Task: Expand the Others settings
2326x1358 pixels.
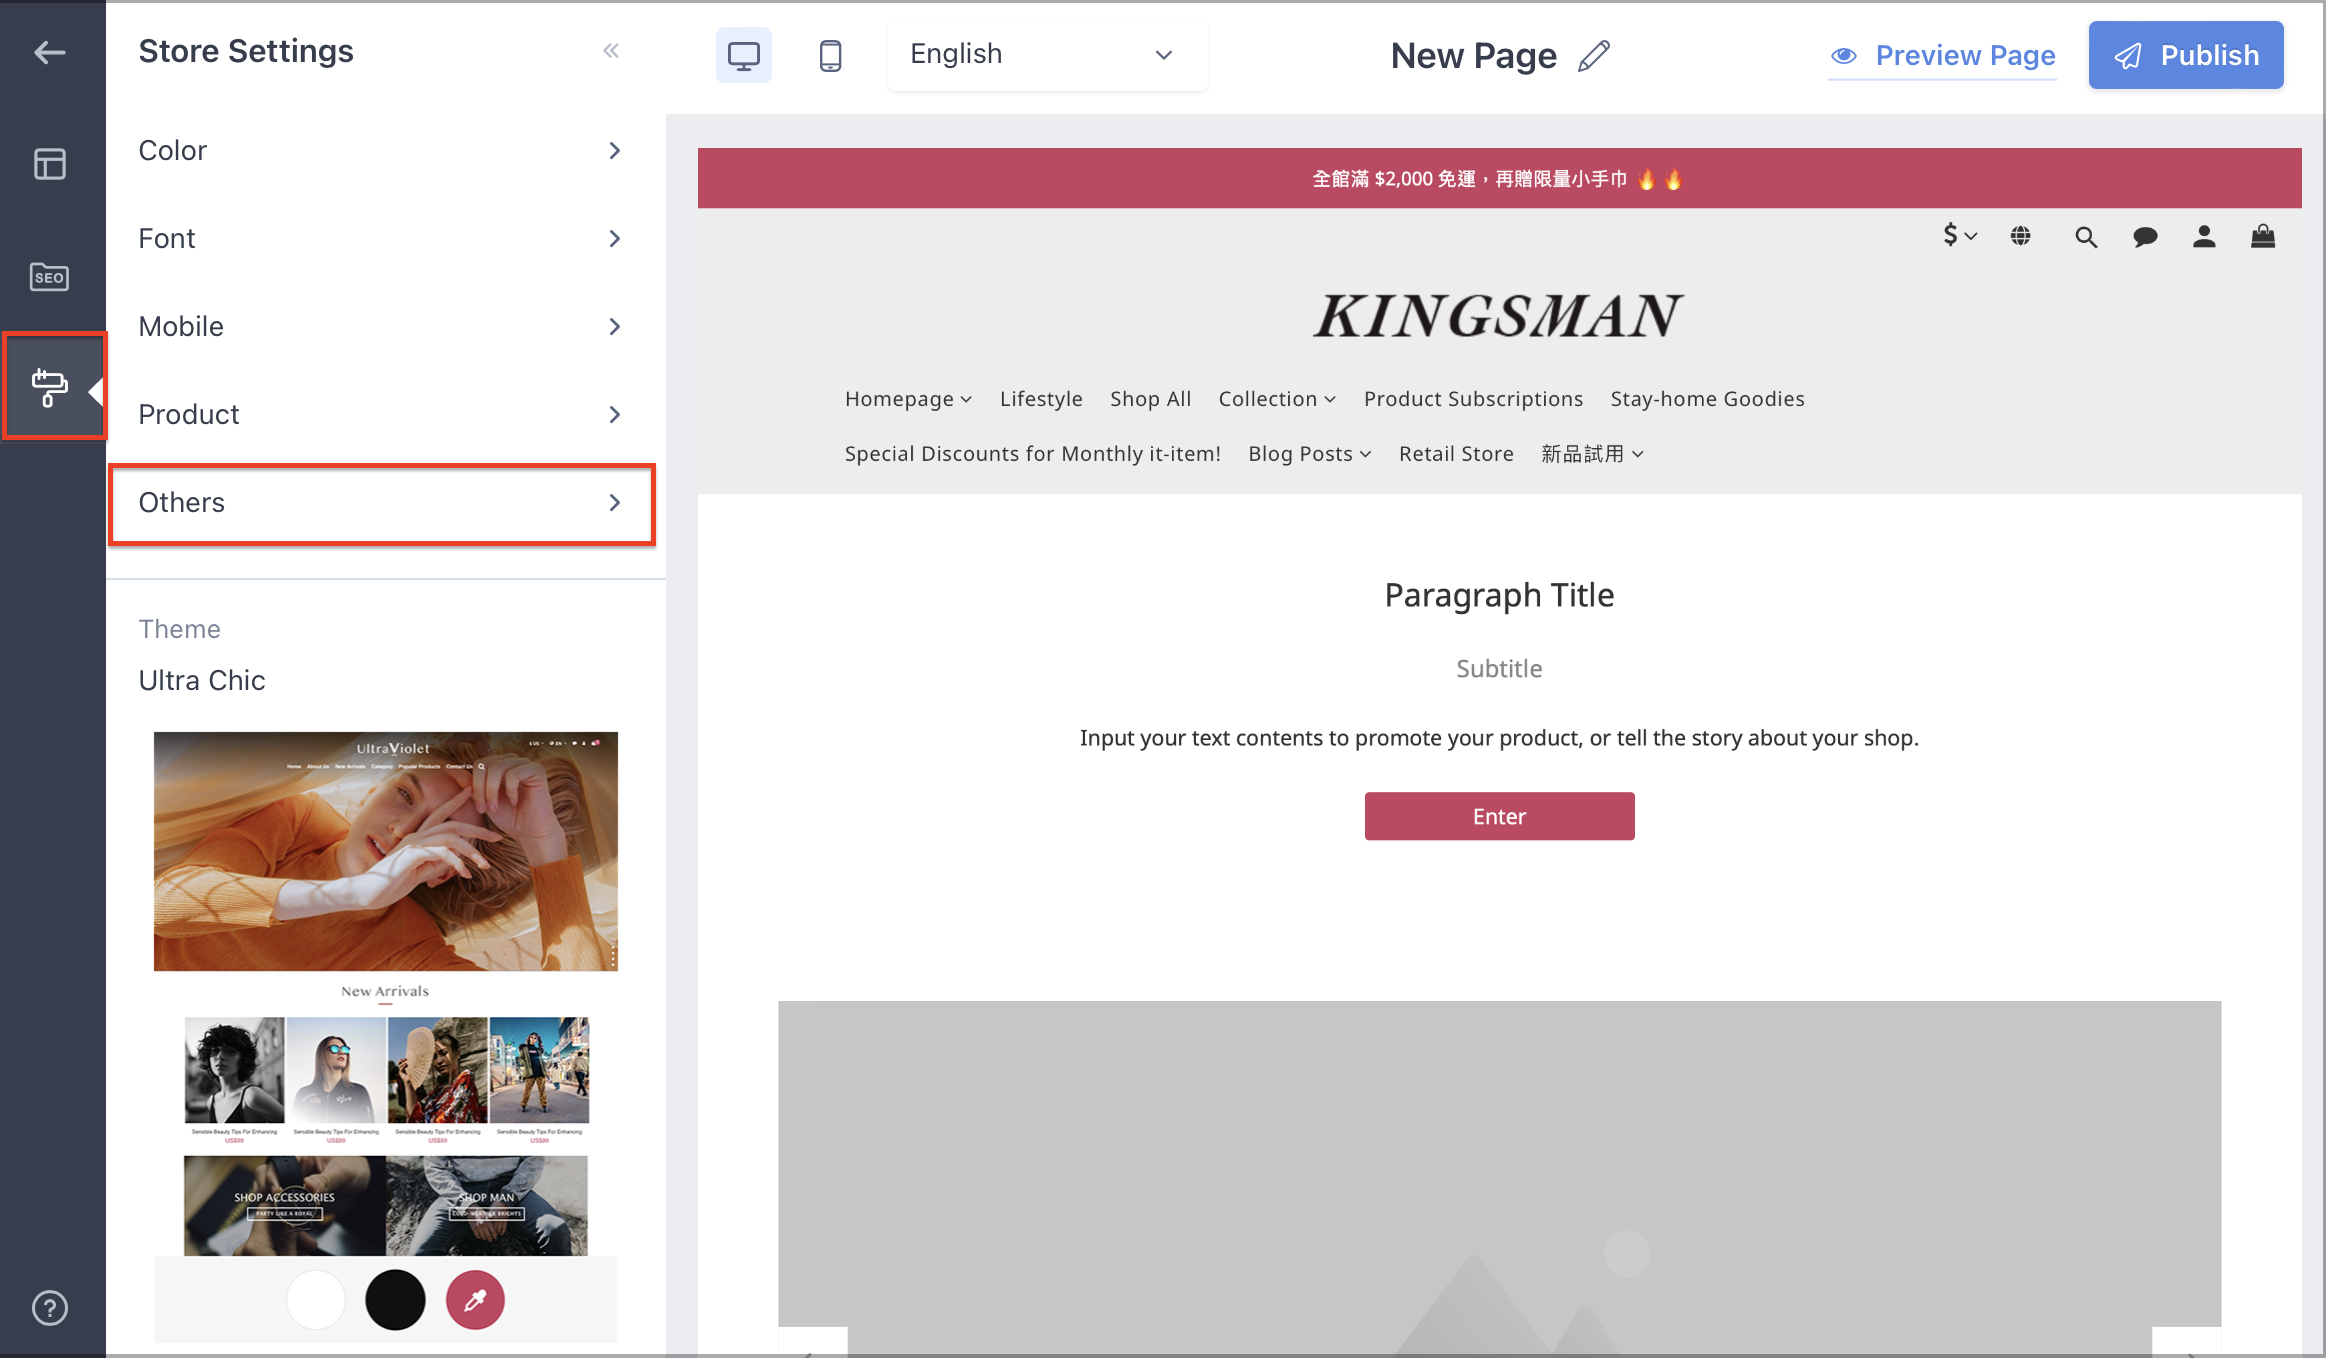Action: click(381, 503)
